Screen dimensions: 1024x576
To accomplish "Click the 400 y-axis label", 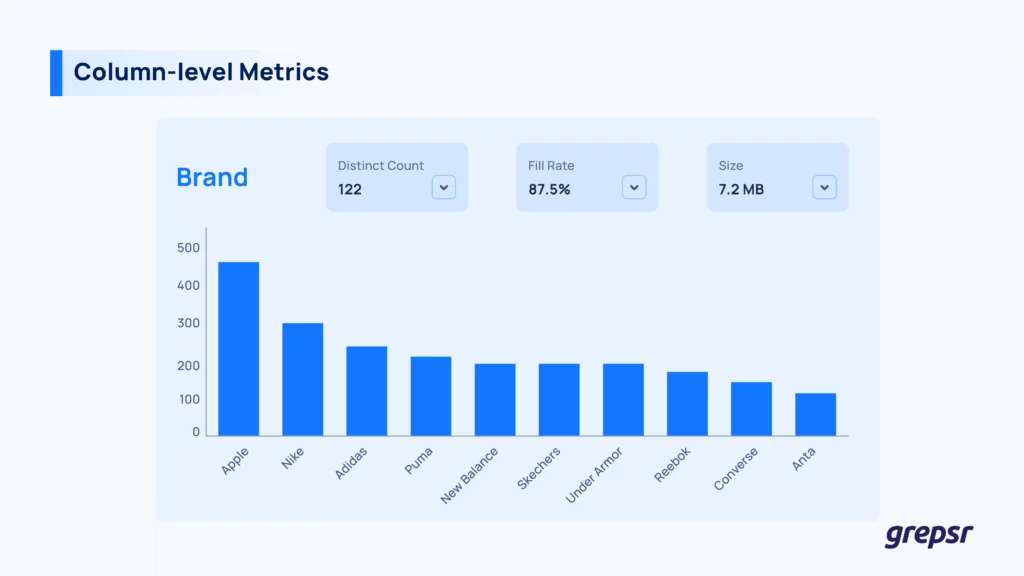I will [189, 285].
